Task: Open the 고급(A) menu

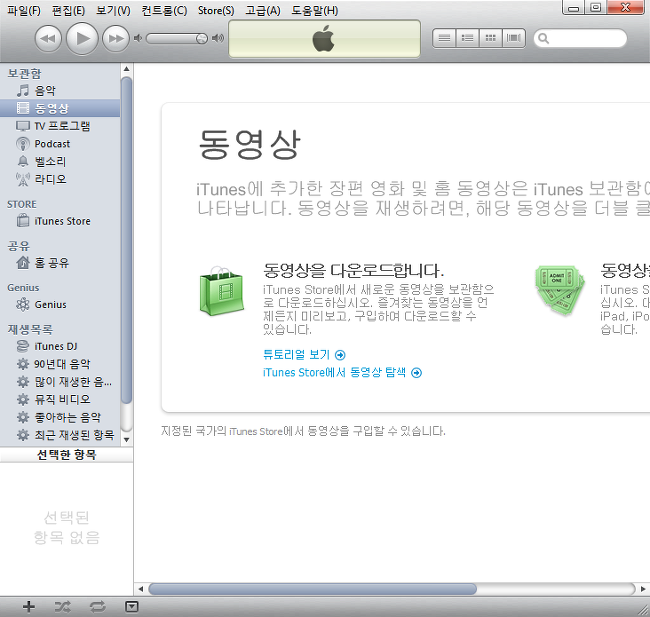Action: [263, 10]
